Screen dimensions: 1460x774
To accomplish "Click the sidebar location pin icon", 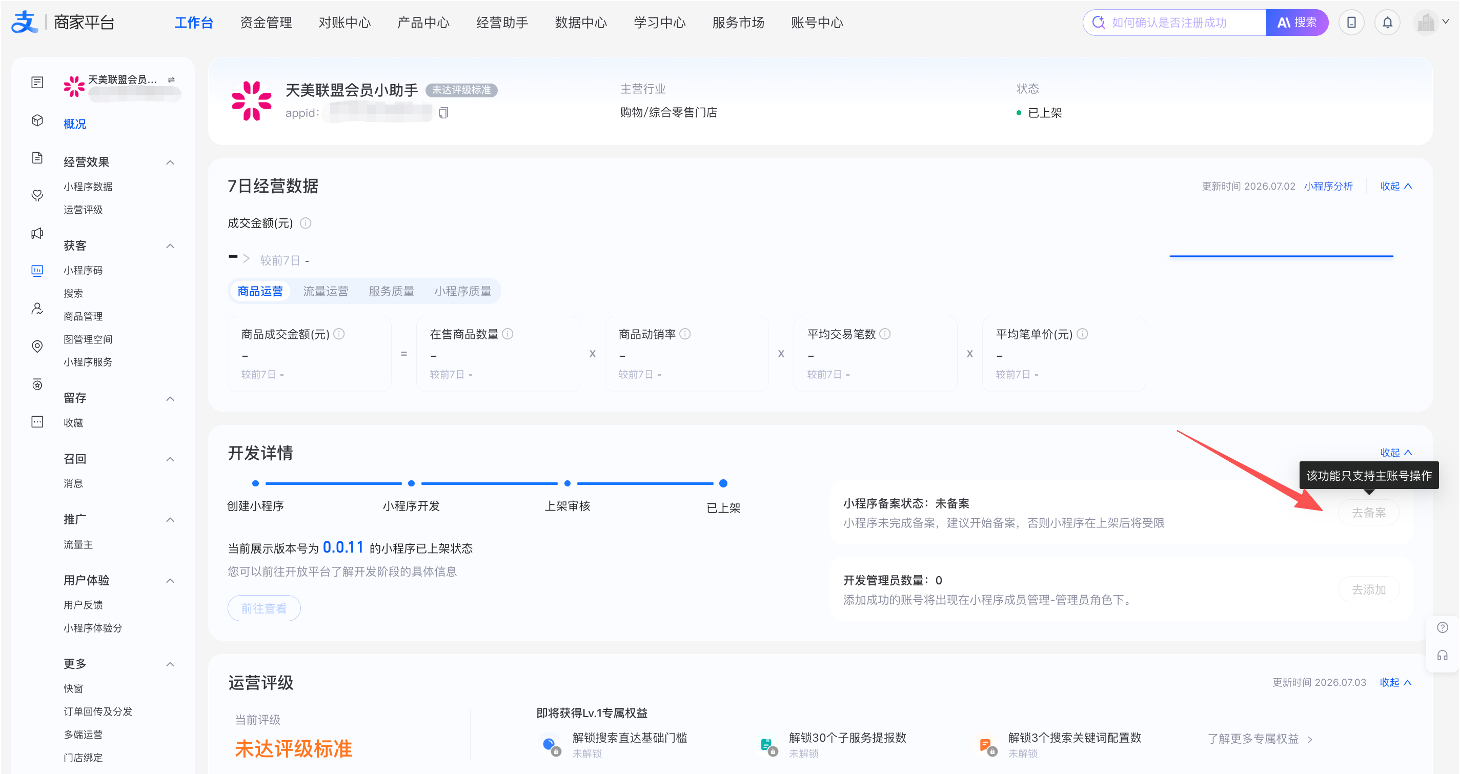I will [x=37, y=346].
